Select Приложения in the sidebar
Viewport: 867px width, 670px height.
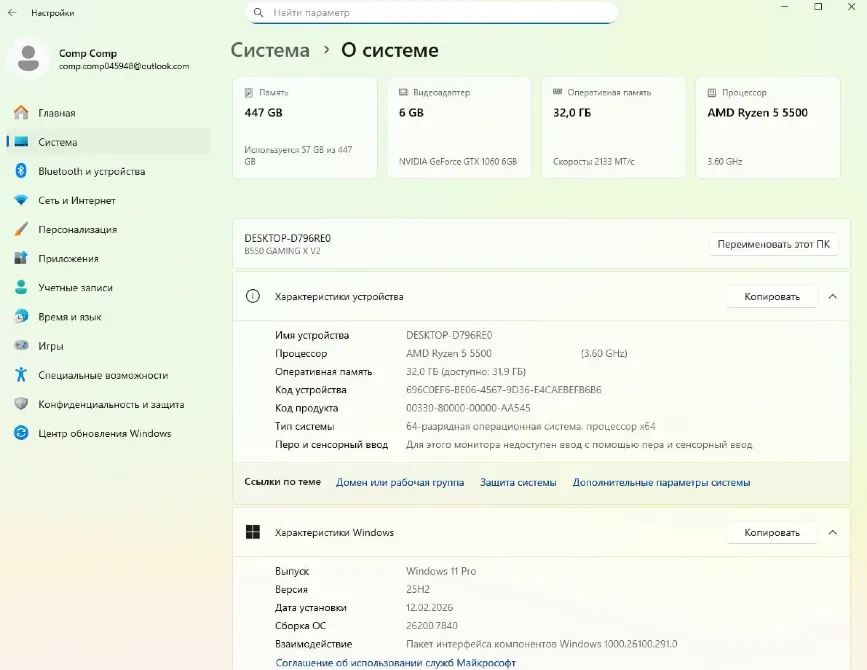[68, 258]
